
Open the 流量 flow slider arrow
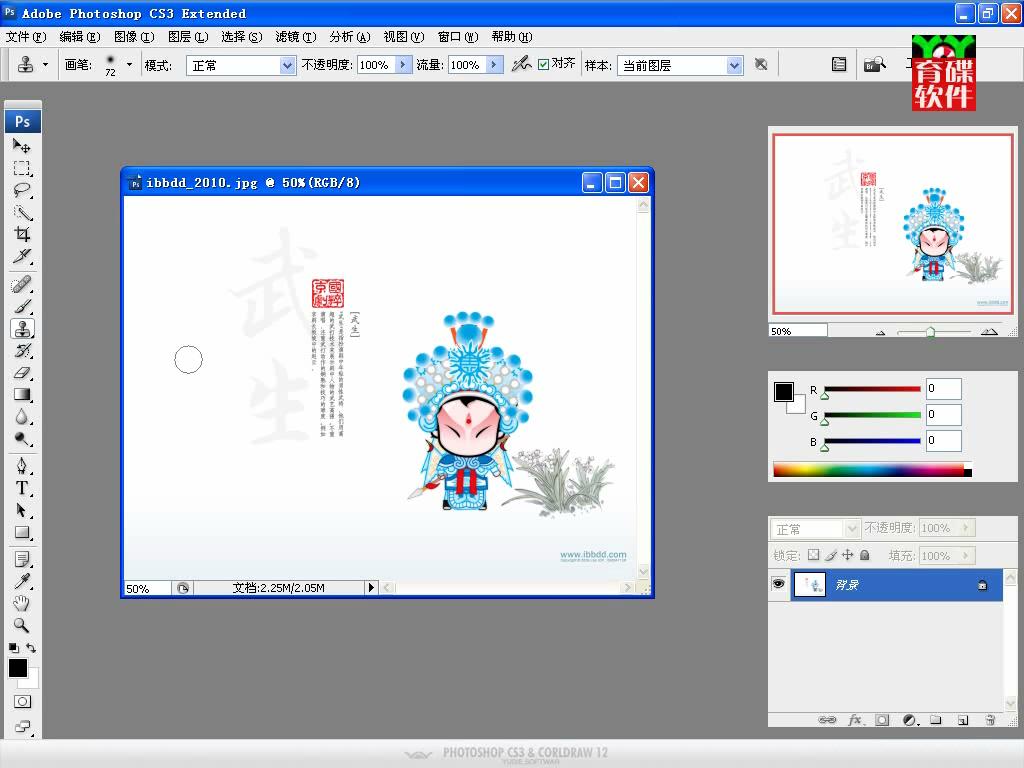point(494,65)
